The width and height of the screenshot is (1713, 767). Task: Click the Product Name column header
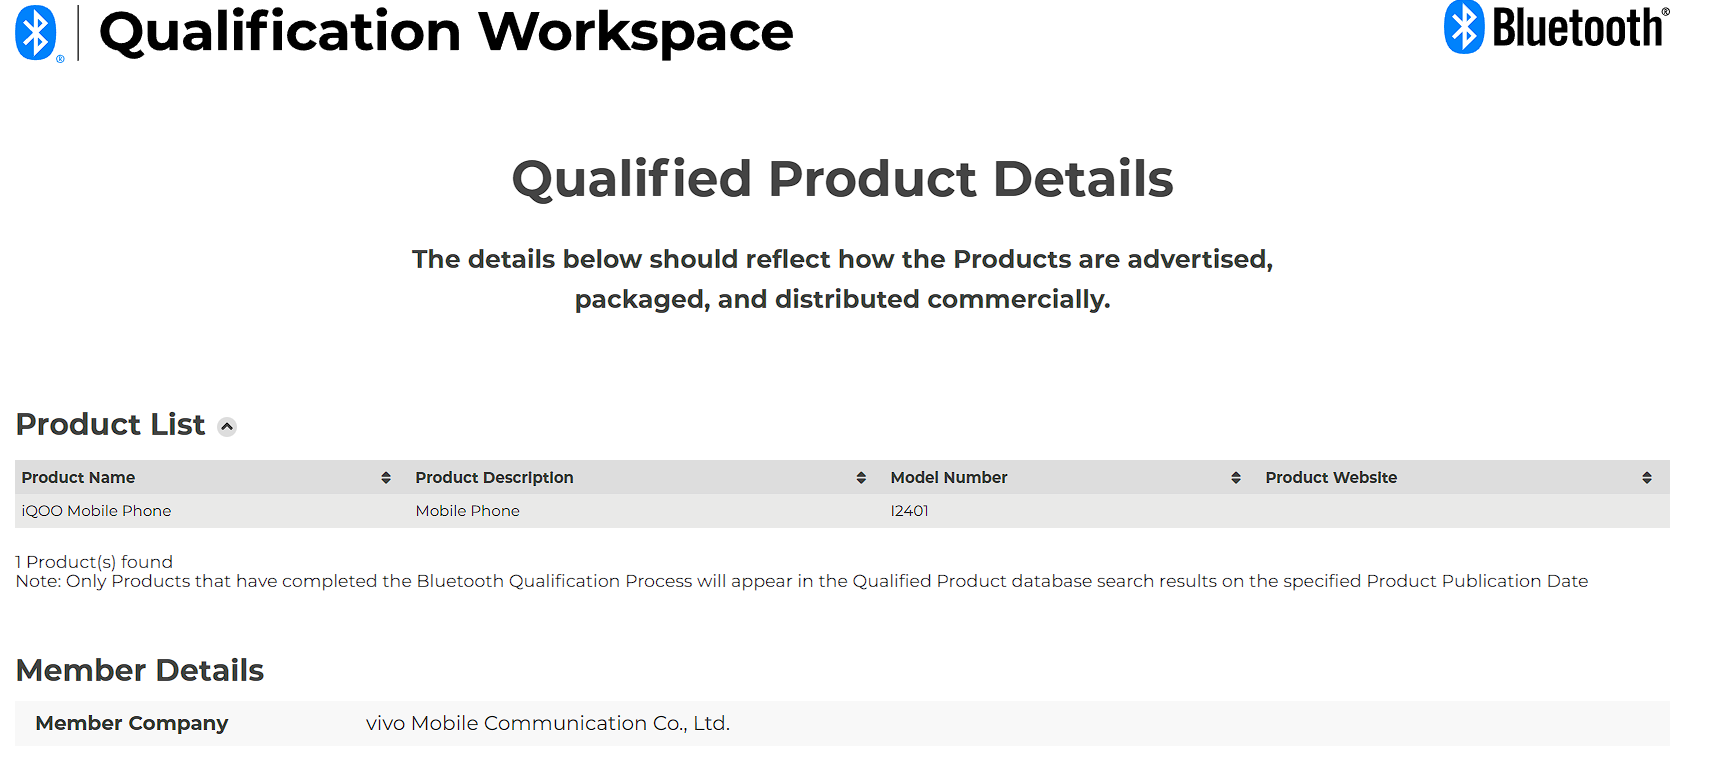pyautogui.click(x=78, y=478)
